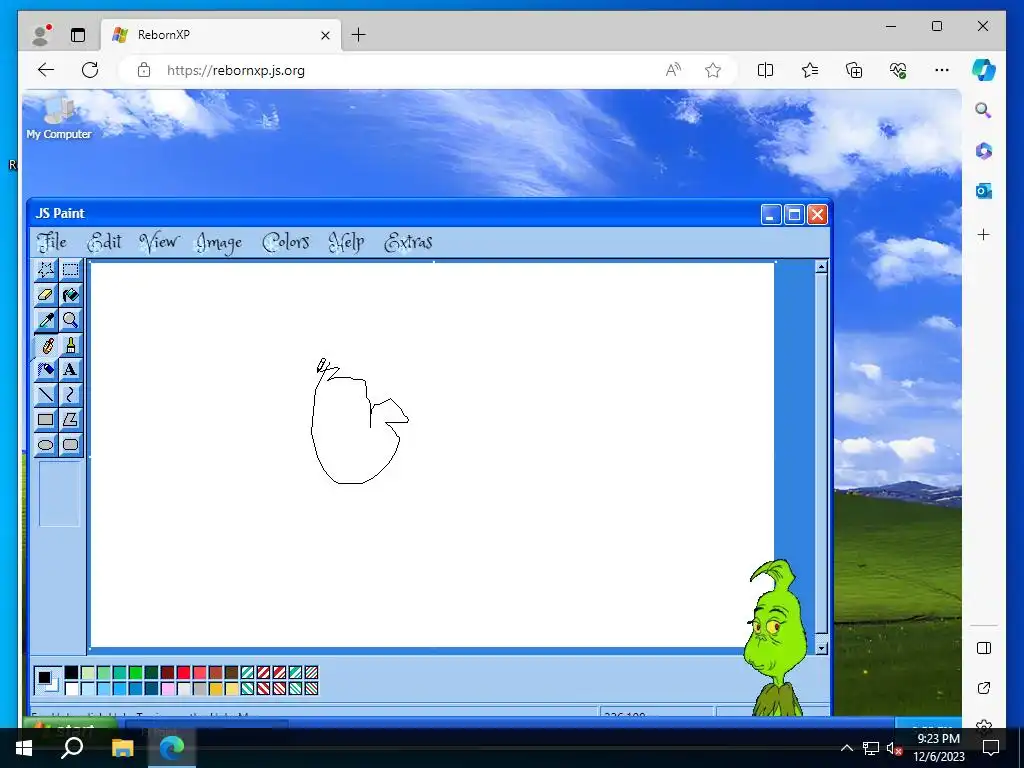Pick the bright red color swatch
The height and width of the screenshot is (768, 1024).
tap(184, 673)
